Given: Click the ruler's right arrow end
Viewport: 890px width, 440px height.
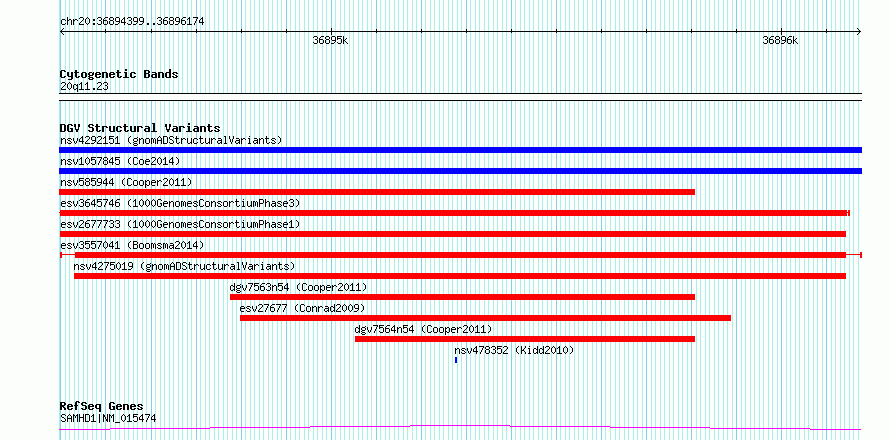Looking at the screenshot, I should pos(859,31).
